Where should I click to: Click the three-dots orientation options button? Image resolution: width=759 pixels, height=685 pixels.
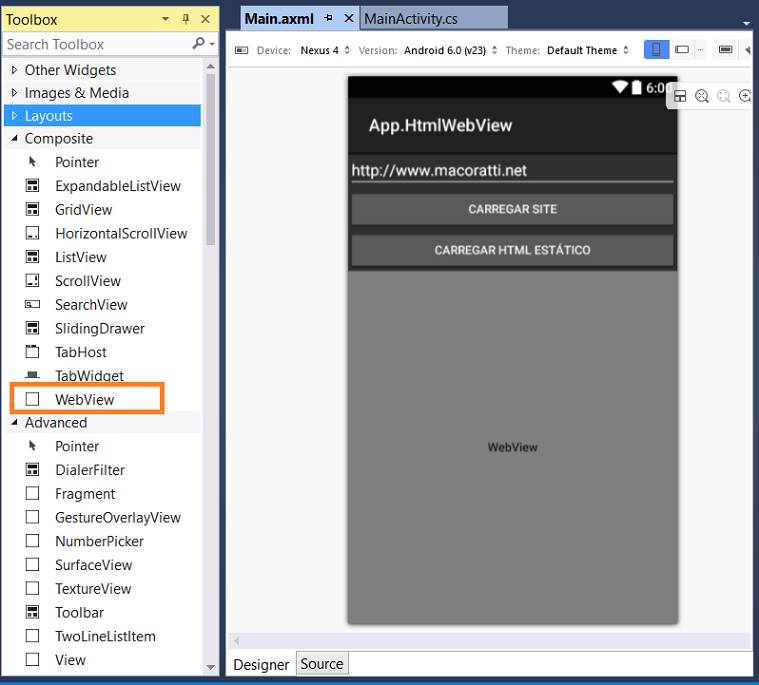pyautogui.click(x=700, y=49)
